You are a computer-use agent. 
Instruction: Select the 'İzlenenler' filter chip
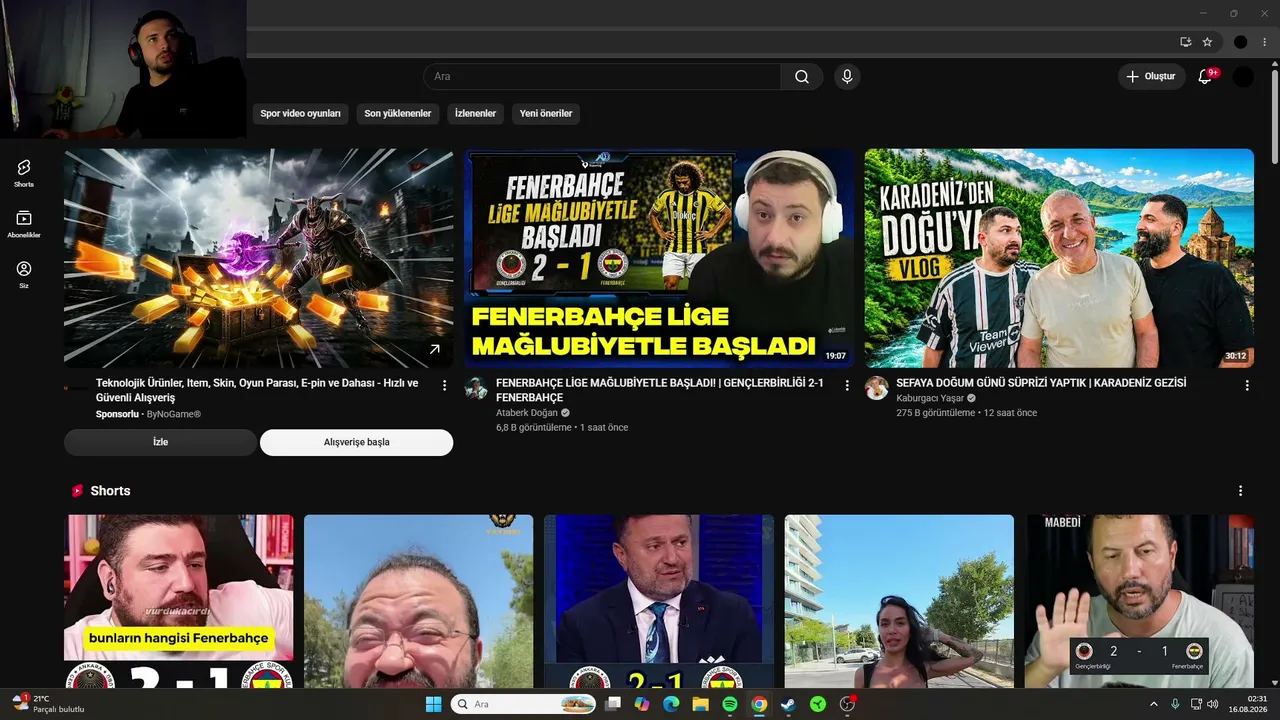click(475, 114)
